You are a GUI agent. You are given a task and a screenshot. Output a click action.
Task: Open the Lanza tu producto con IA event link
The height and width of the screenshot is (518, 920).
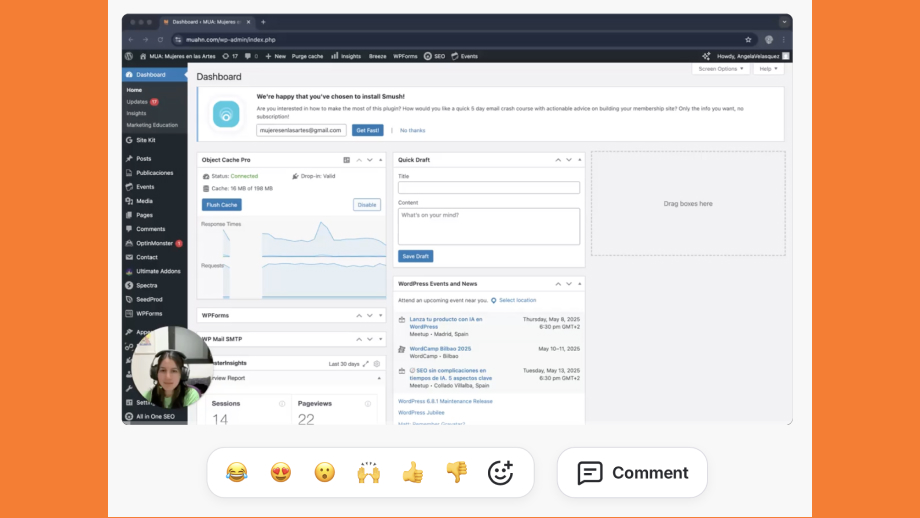(446, 323)
